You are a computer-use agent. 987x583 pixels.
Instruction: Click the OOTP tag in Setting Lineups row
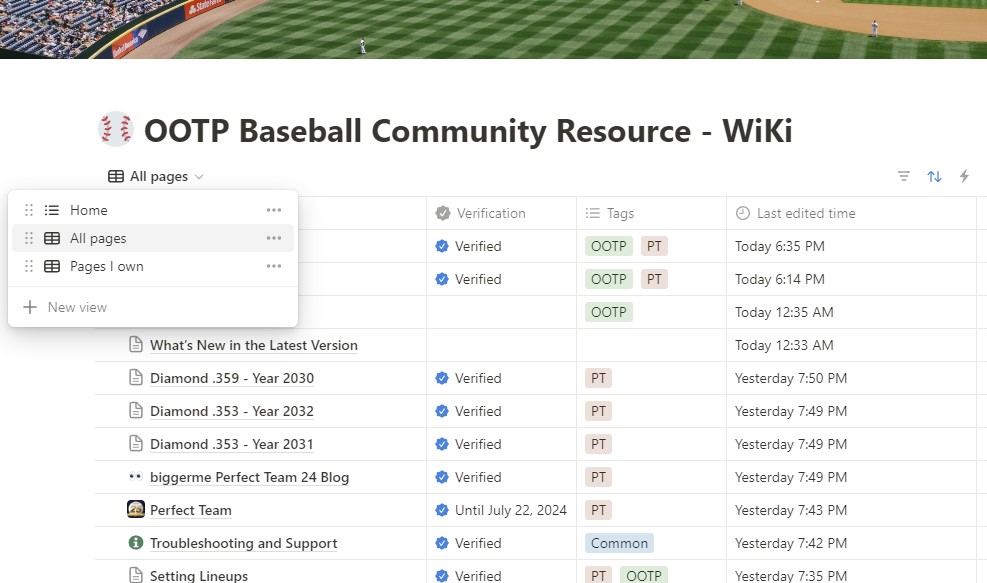click(x=644, y=575)
